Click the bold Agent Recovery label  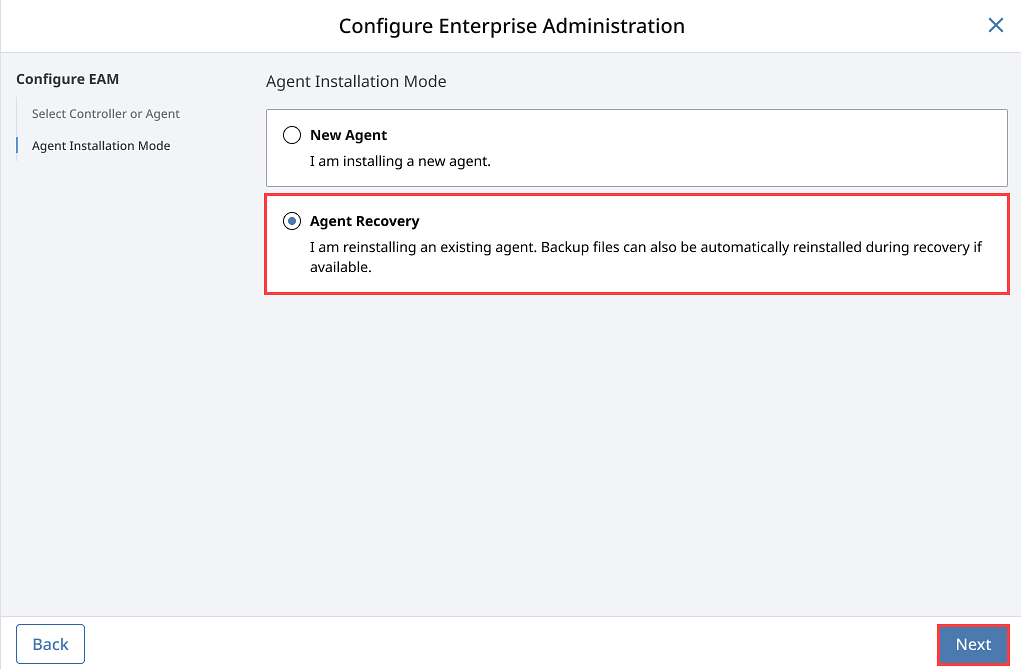[x=364, y=221]
